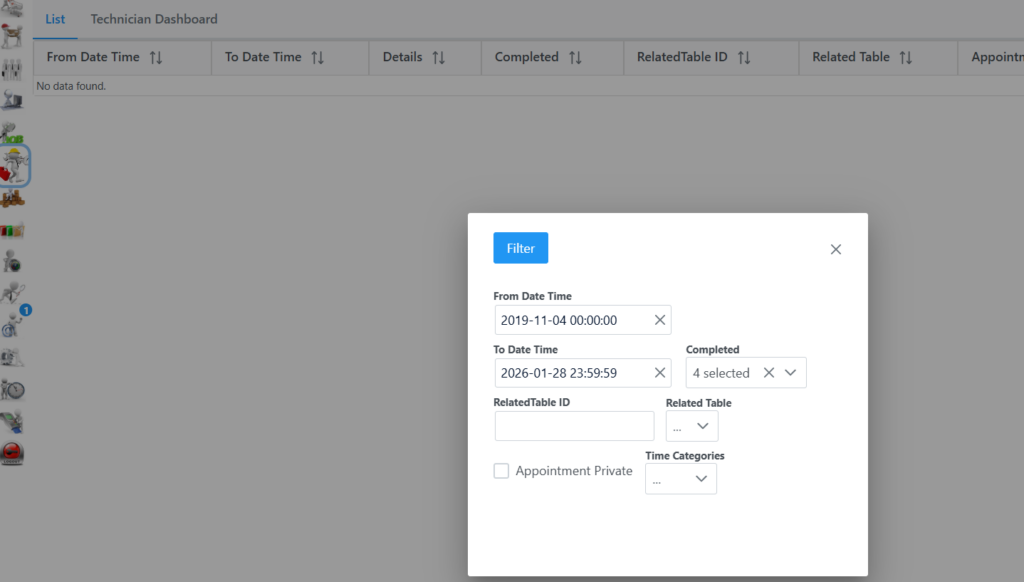Image resolution: width=1024 pixels, height=582 pixels.
Task: Open the figure with clock icon
Action: click(x=13, y=389)
